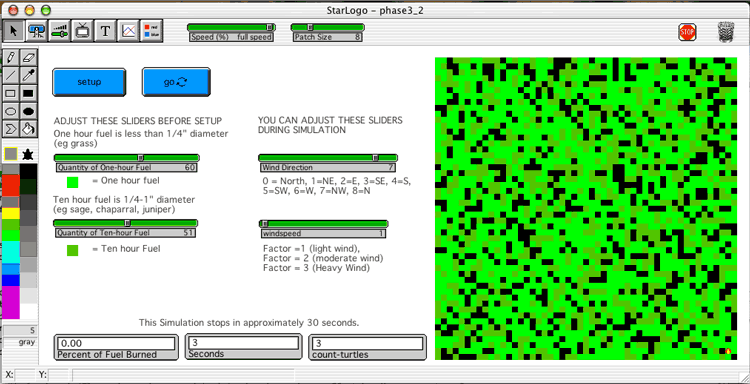Click the 'ADJUST THESE SLIDERS BEFORE SETUP' label
The width and height of the screenshot is (750, 384).
click(x=138, y=121)
